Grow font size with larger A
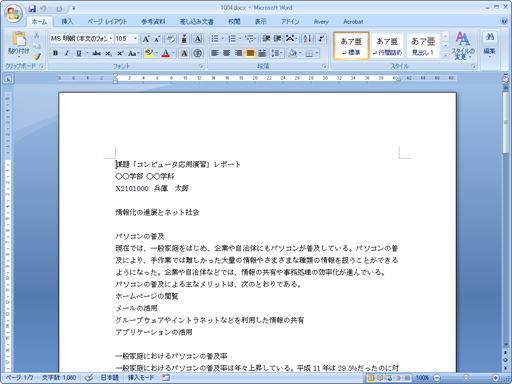This screenshot has width=512, height=384. [146, 39]
